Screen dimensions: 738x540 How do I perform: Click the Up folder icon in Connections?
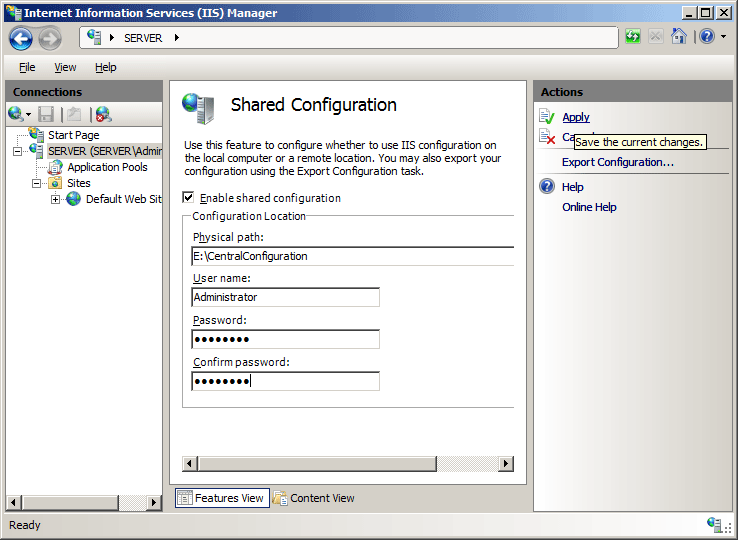74,114
